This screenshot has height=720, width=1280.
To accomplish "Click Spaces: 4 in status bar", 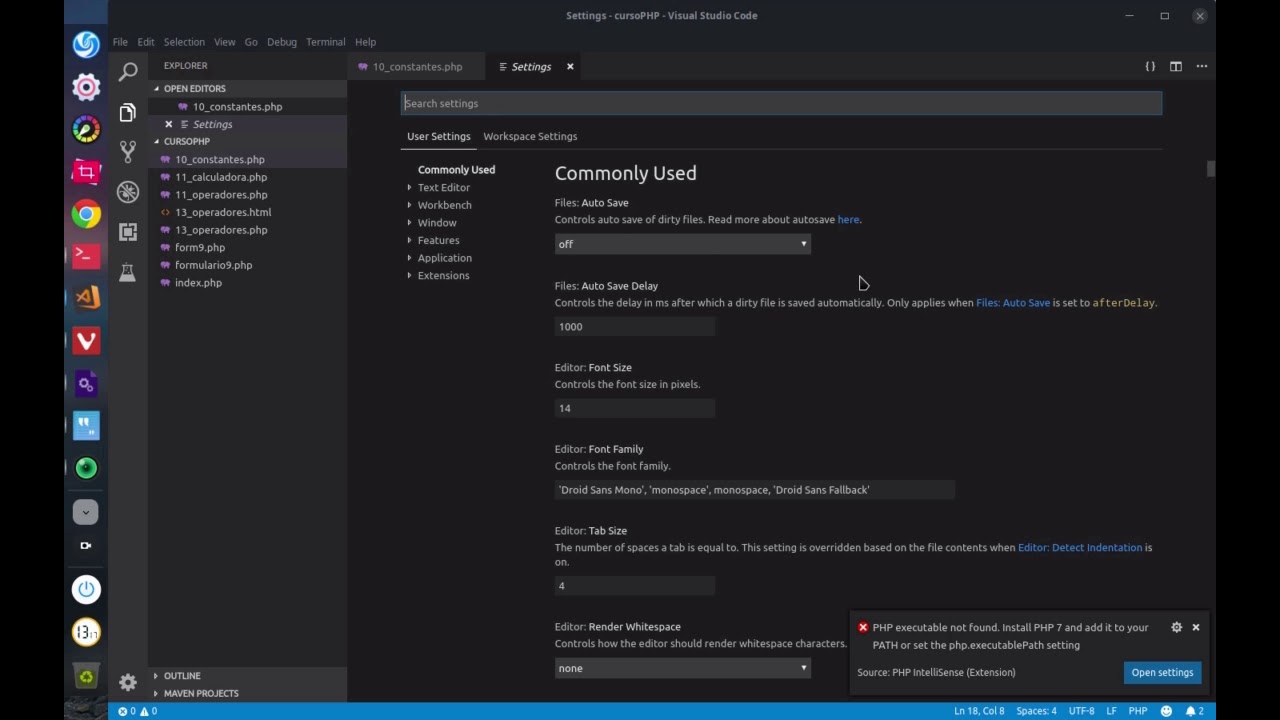I will click(x=1036, y=711).
